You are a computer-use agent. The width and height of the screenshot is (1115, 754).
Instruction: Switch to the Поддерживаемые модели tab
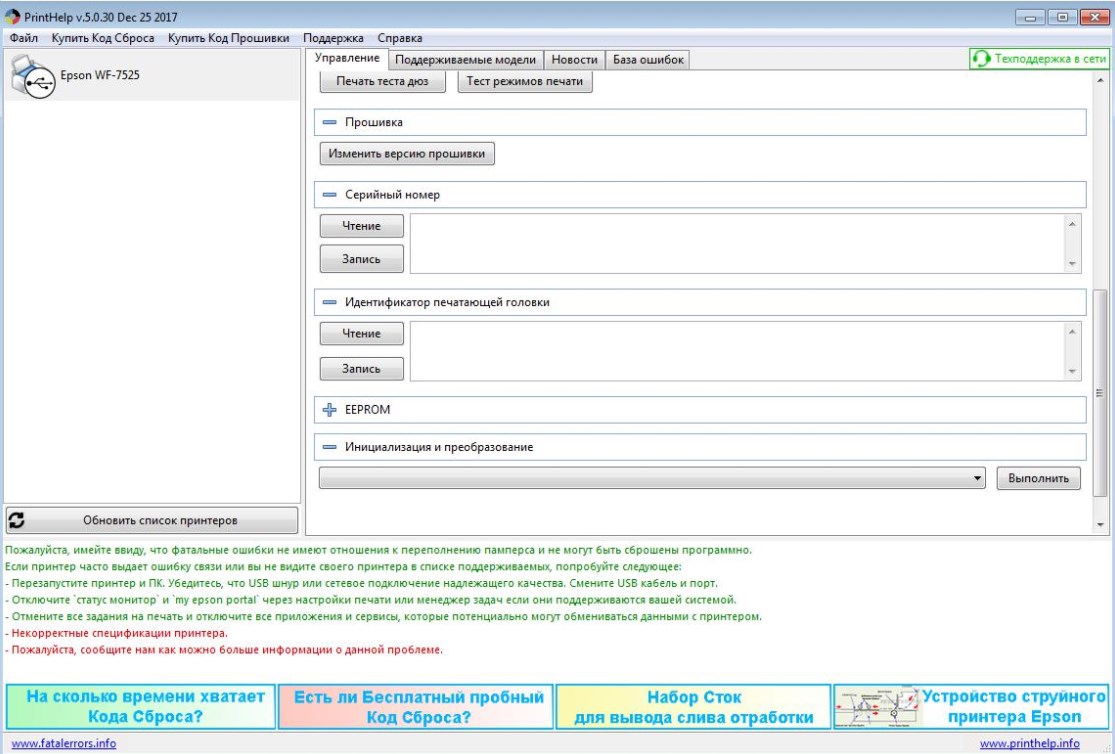click(465, 60)
